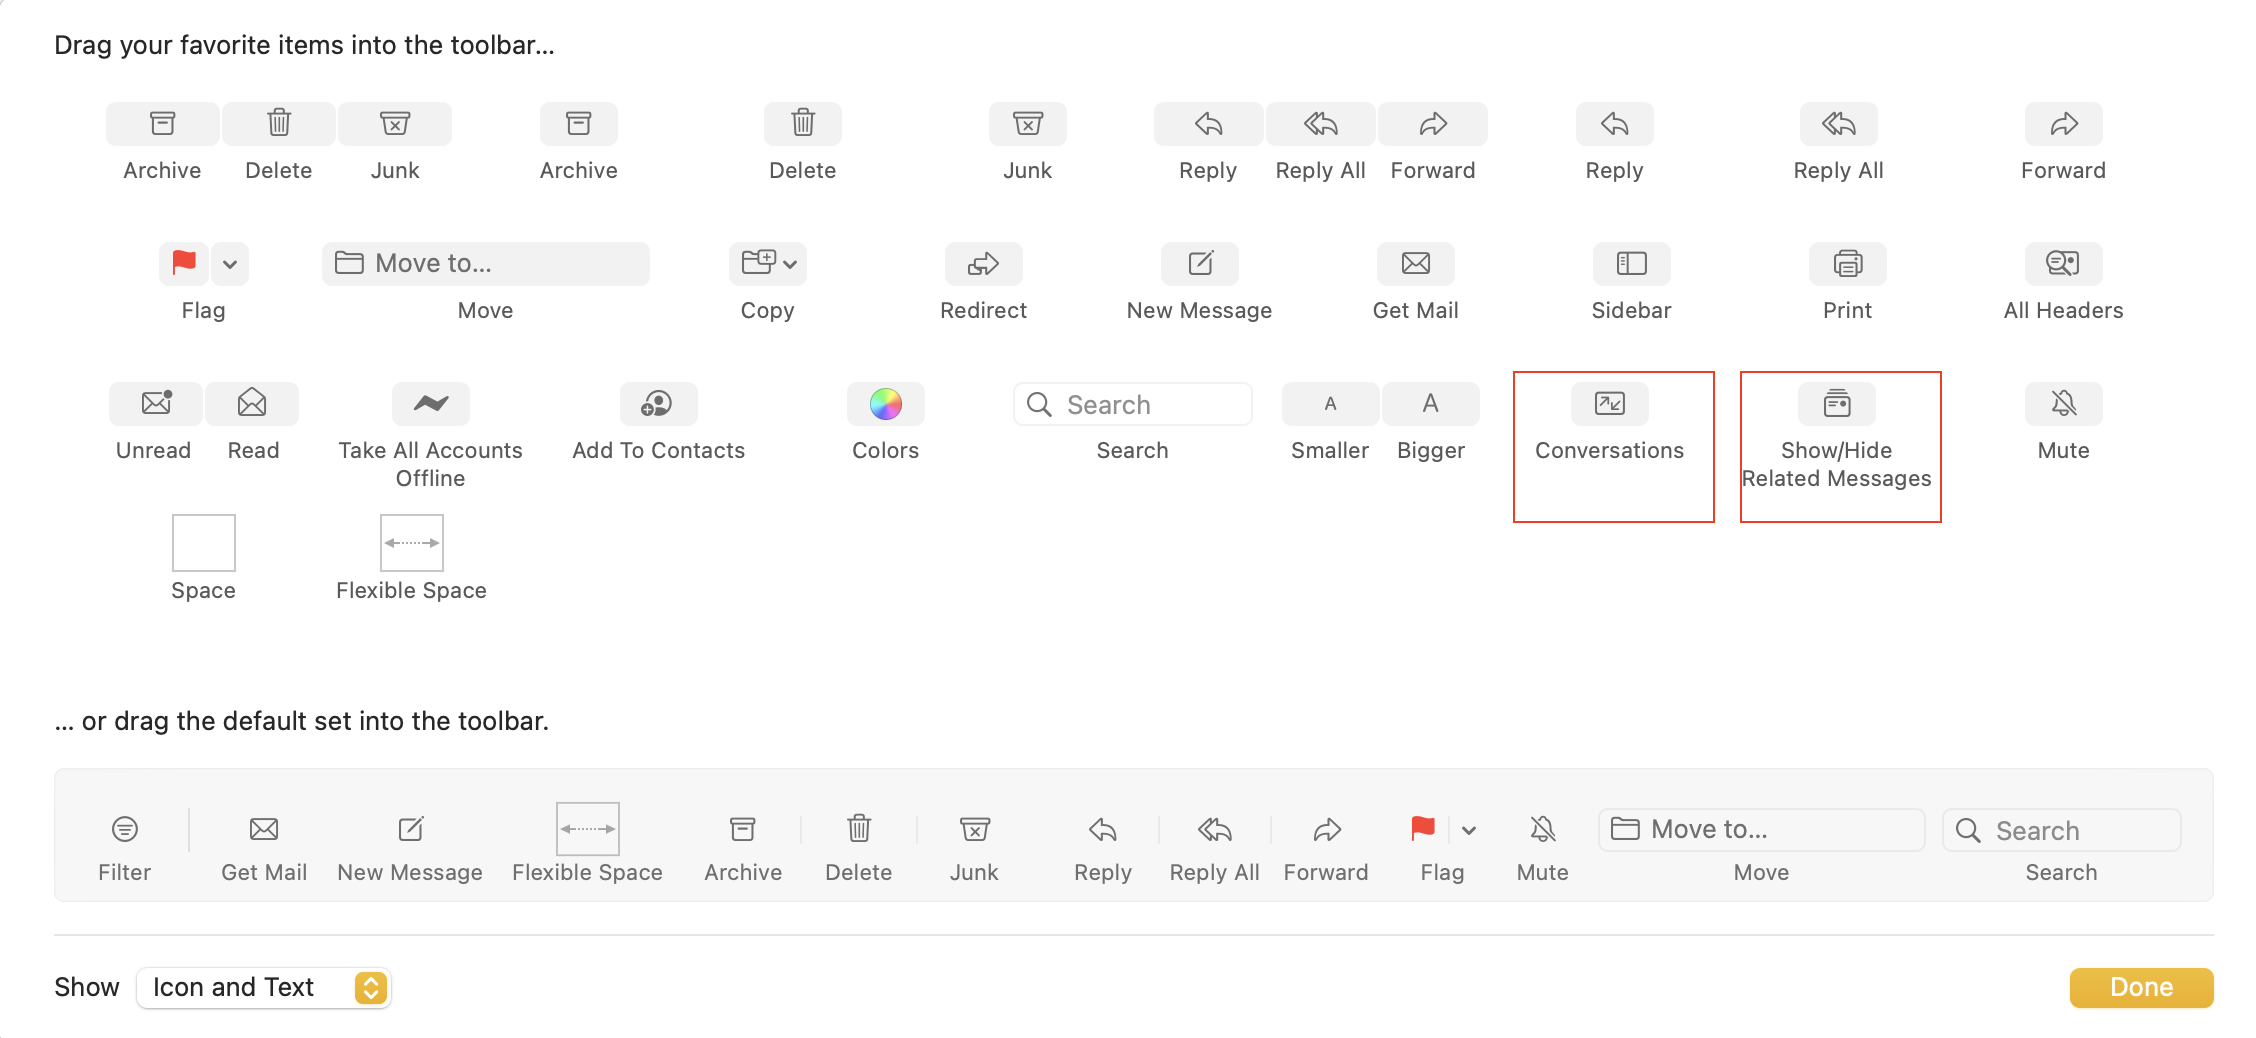The height and width of the screenshot is (1038, 2256).
Task: Click Archive in the grouped Archive/Delete/Junk item
Action: pyautogui.click(x=162, y=124)
